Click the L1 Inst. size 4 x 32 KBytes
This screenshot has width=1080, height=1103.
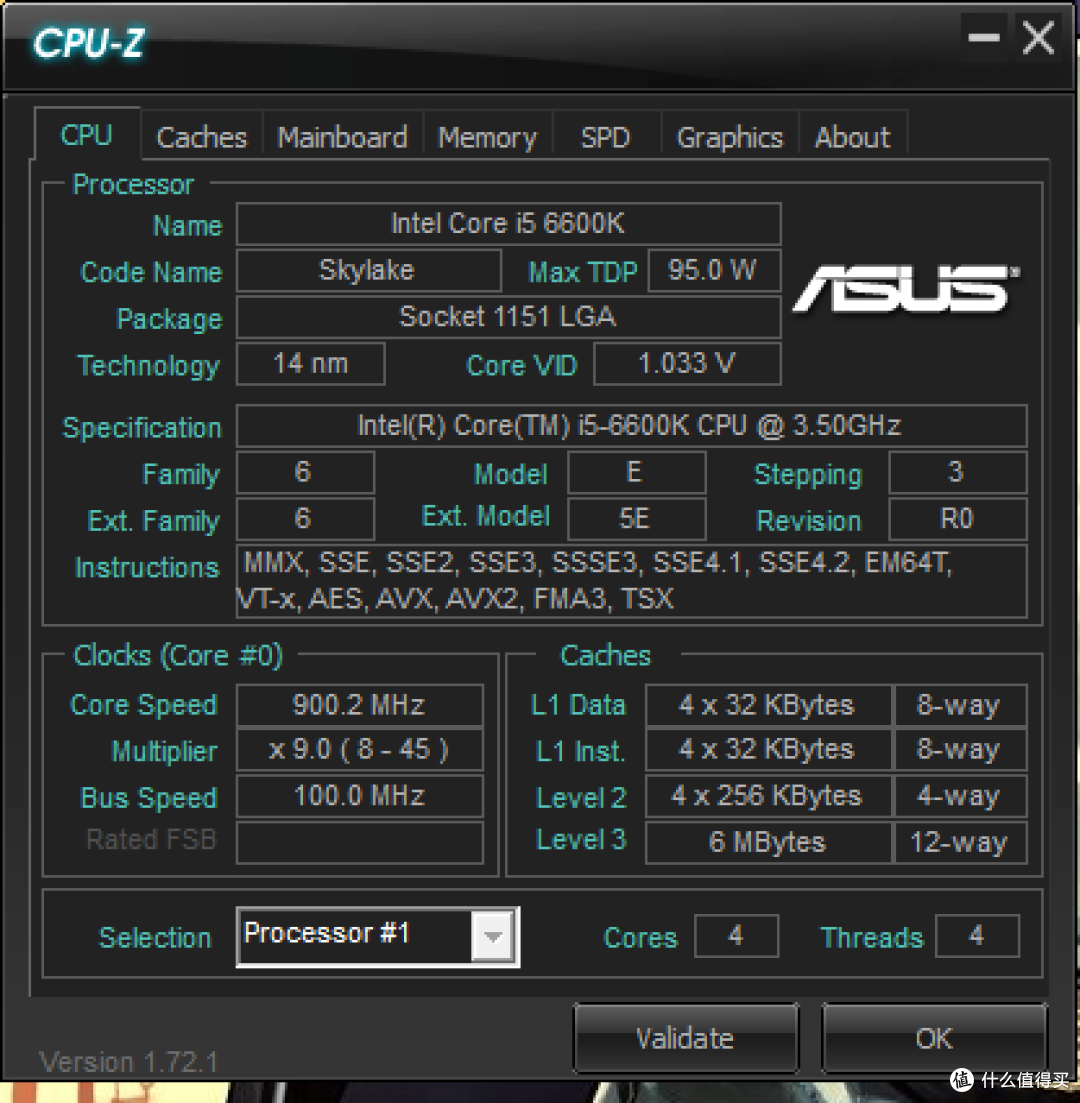point(768,750)
